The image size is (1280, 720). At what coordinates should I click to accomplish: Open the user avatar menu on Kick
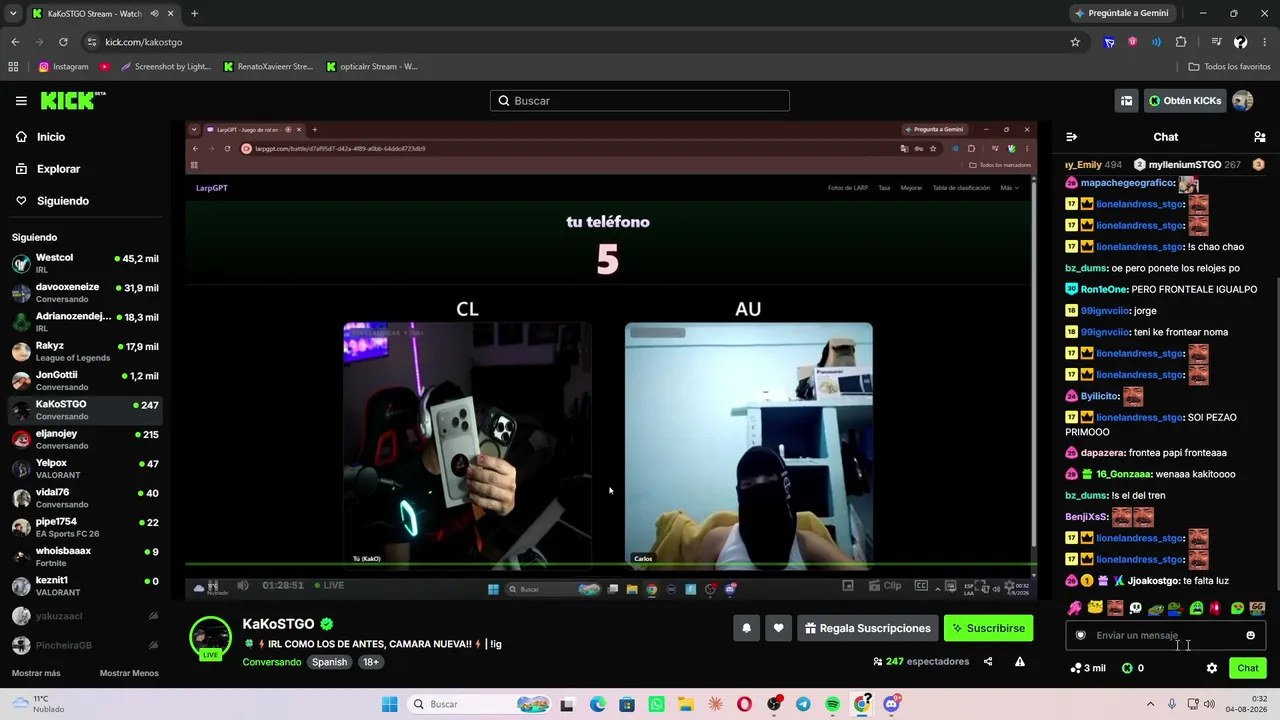point(1243,101)
